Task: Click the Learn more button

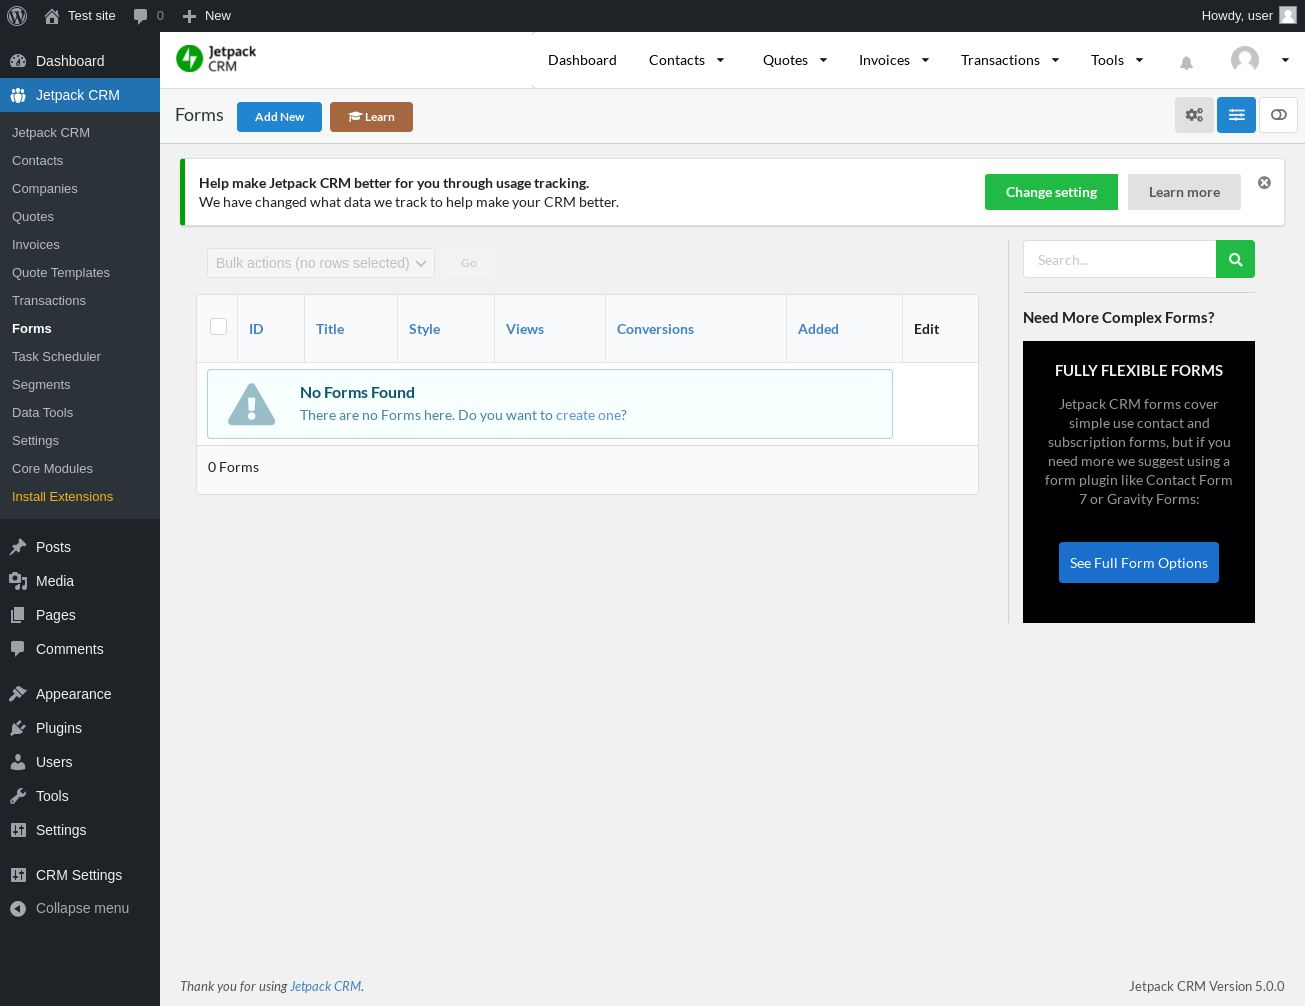Action: pos(1184,192)
